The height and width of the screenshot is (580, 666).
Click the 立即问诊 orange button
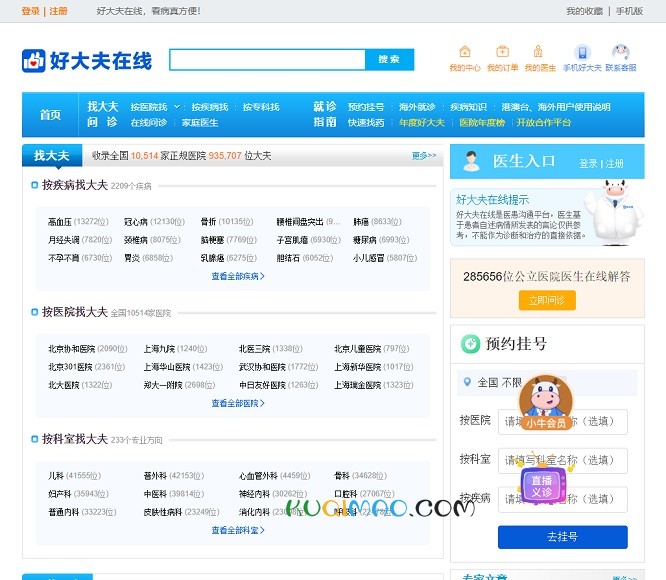(x=547, y=300)
